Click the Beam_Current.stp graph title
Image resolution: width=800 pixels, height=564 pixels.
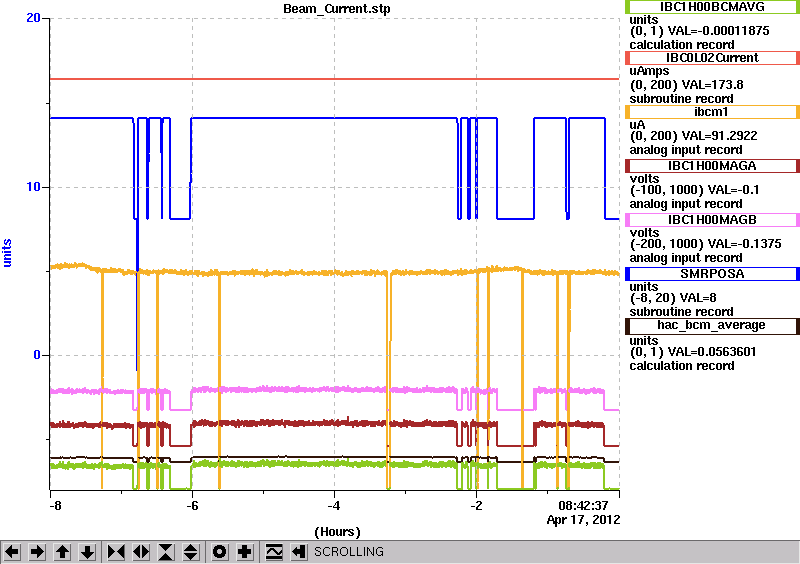[x=337, y=9]
